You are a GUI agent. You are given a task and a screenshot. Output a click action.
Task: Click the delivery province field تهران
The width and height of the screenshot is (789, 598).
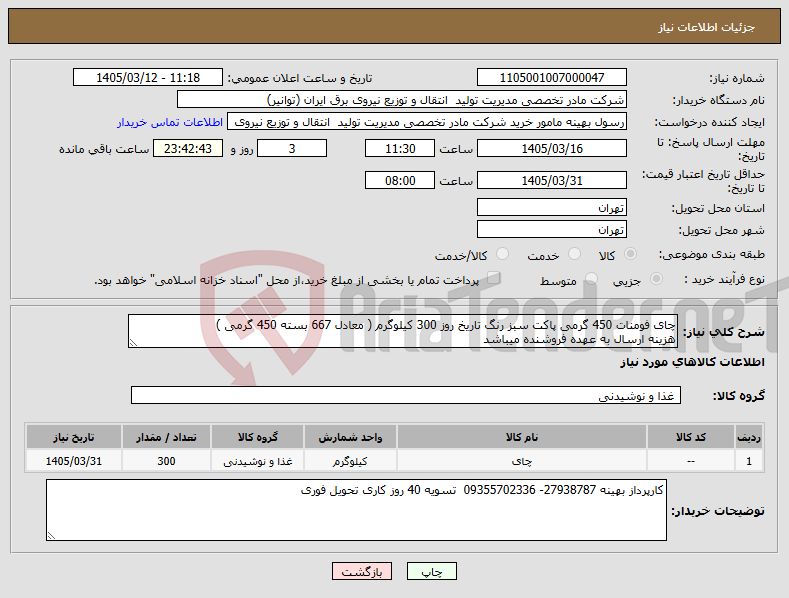pos(551,207)
